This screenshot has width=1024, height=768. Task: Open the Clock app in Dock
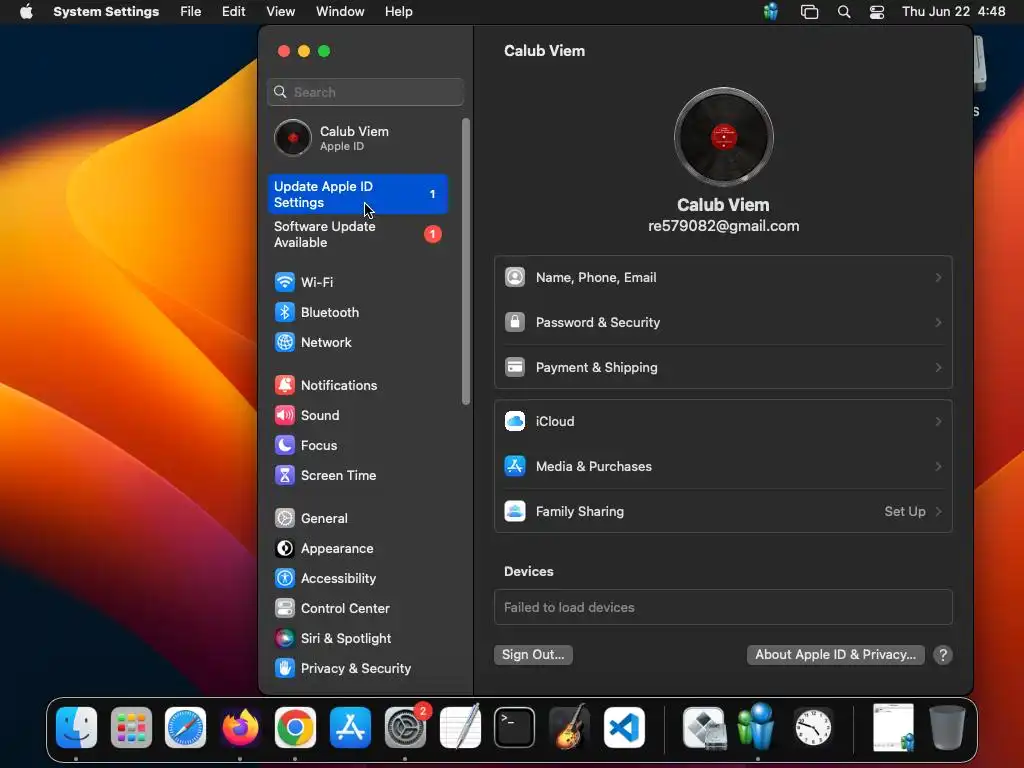(x=813, y=728)
